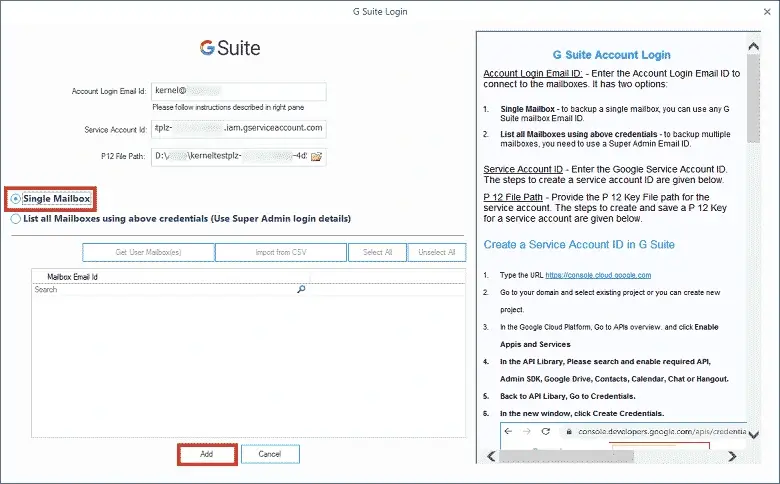Click the underlined Account Login Email ID text
The height and width of the screenshot is (484, 780).
(532, 73)
